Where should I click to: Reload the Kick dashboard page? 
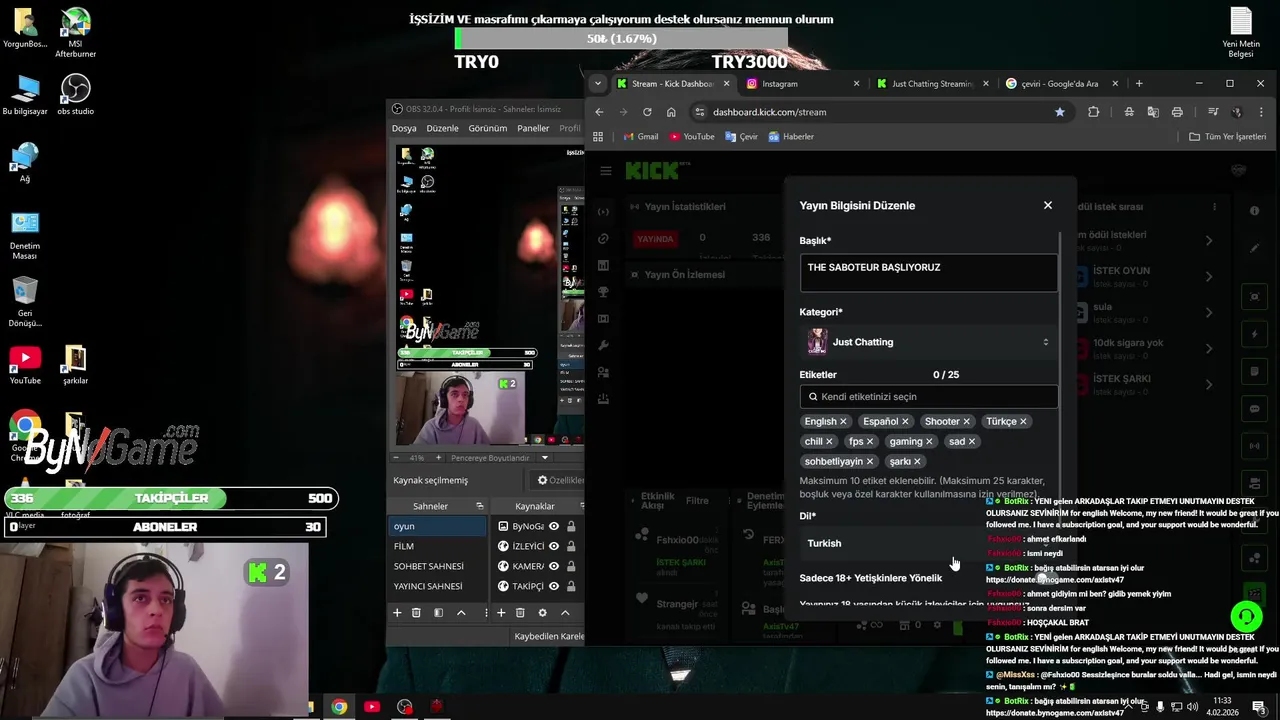(647, 112)
